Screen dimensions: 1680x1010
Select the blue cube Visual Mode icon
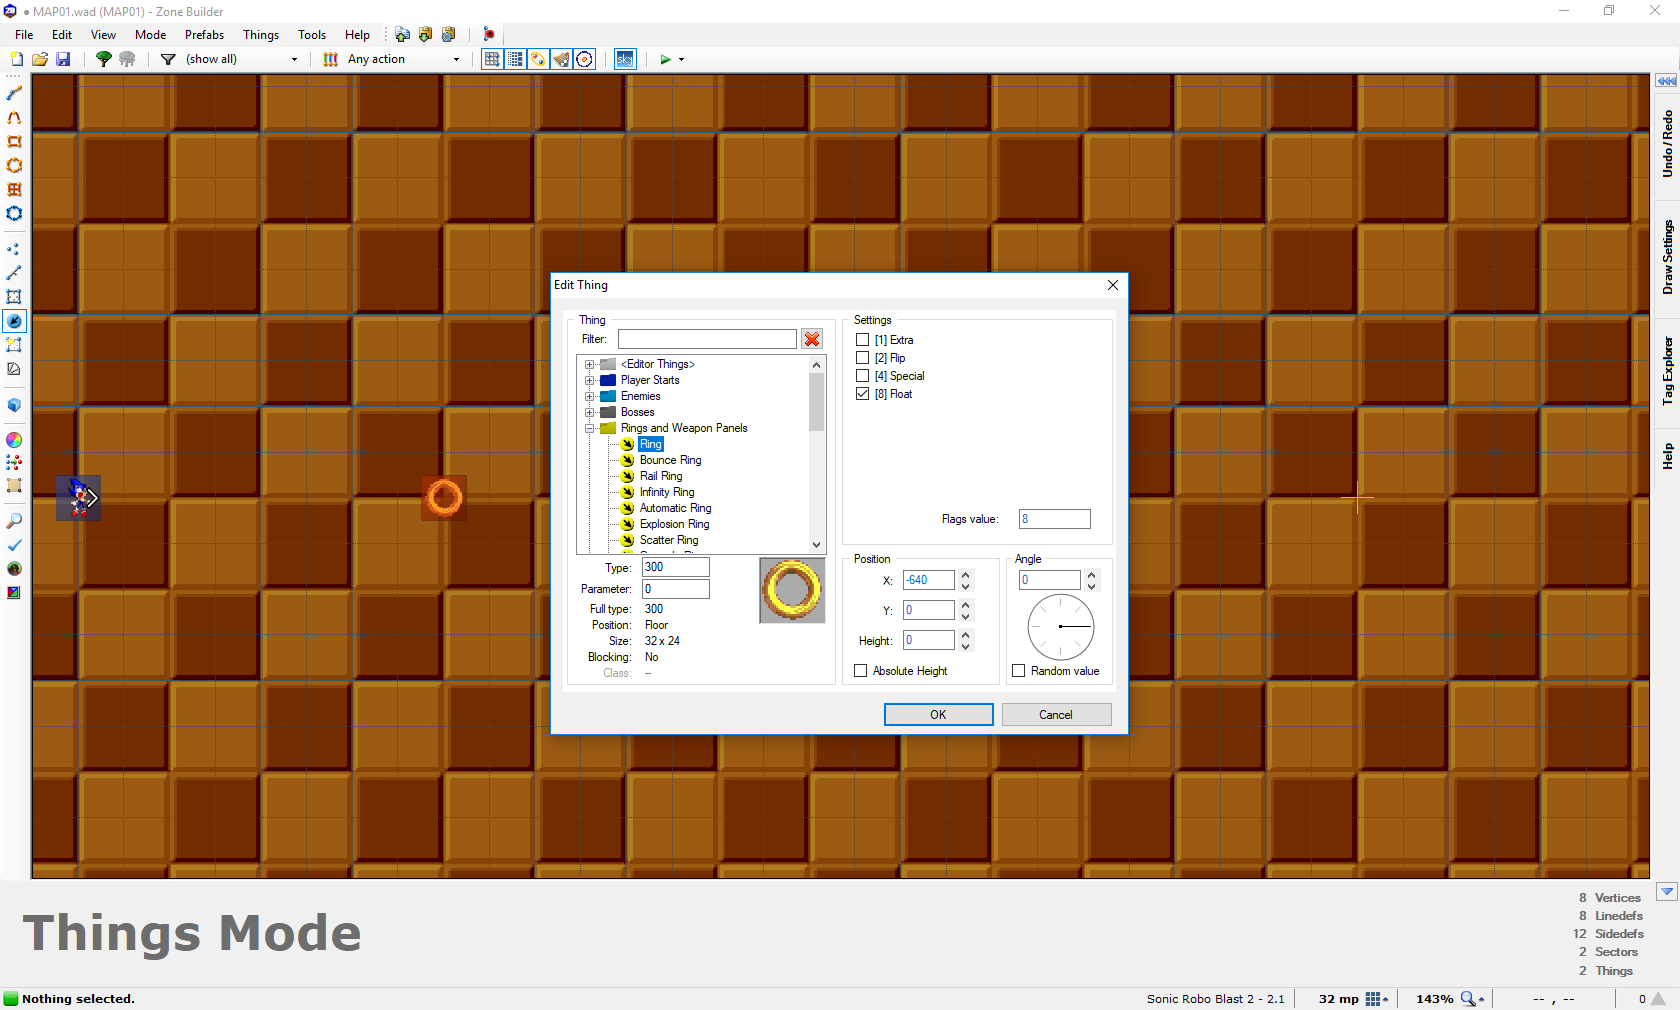coord(14,406)
